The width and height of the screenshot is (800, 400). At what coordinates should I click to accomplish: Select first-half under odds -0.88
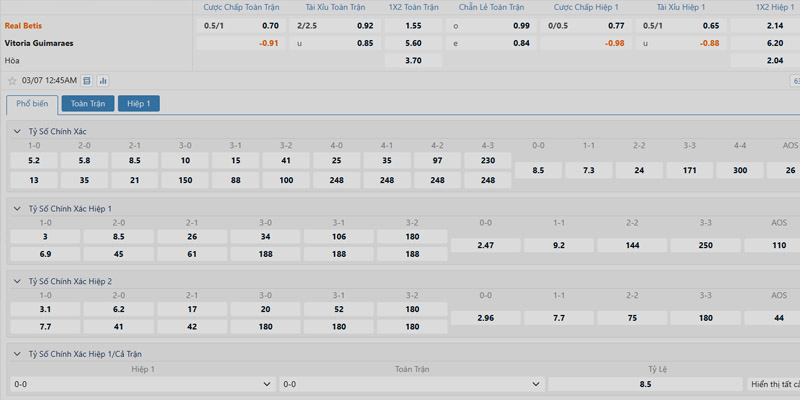tap(681, 43)
